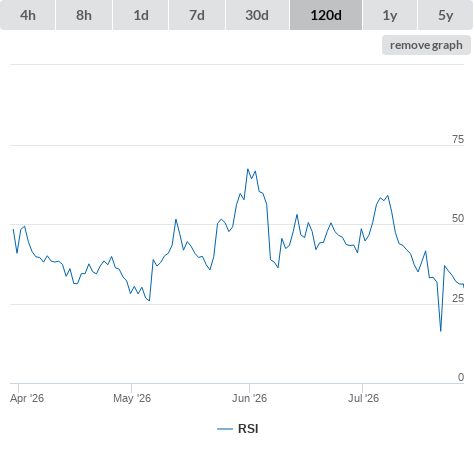
Task: Click the RSI peak in early June
Action: 248,169
